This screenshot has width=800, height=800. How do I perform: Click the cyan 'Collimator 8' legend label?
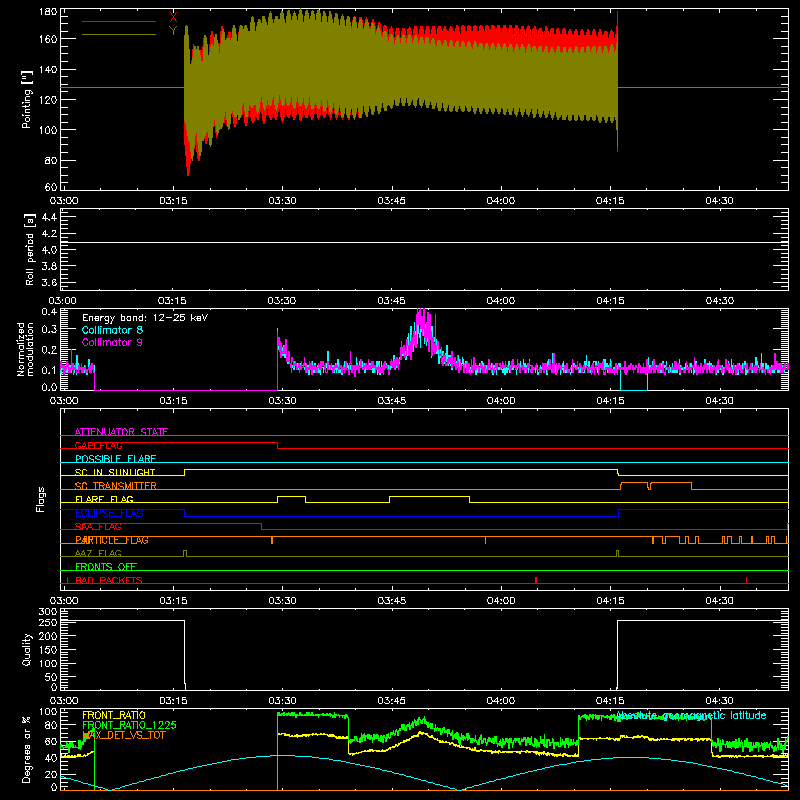pos(112,330)
